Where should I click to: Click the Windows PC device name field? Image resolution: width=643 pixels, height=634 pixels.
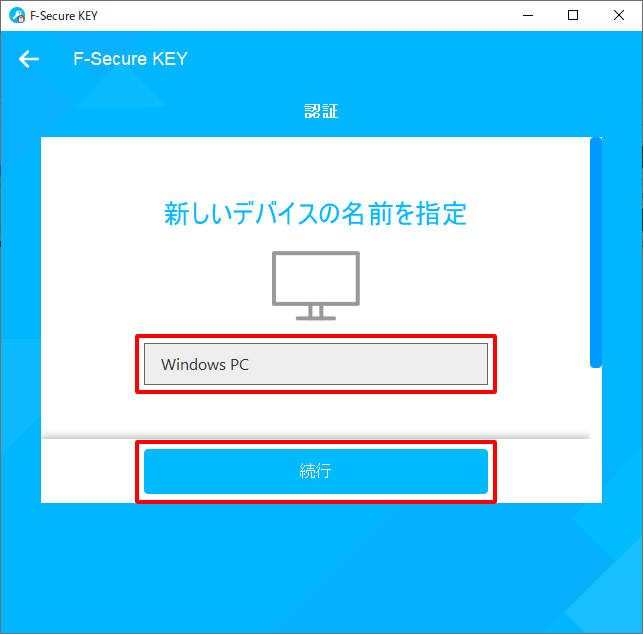316,364
